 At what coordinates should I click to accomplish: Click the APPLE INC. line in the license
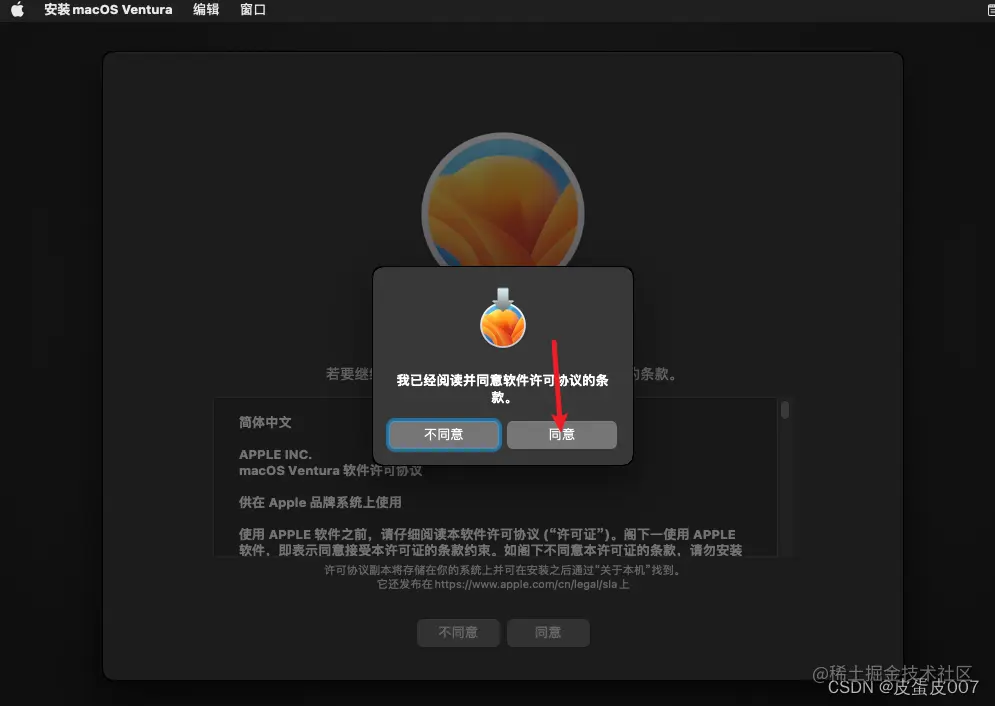275,454
